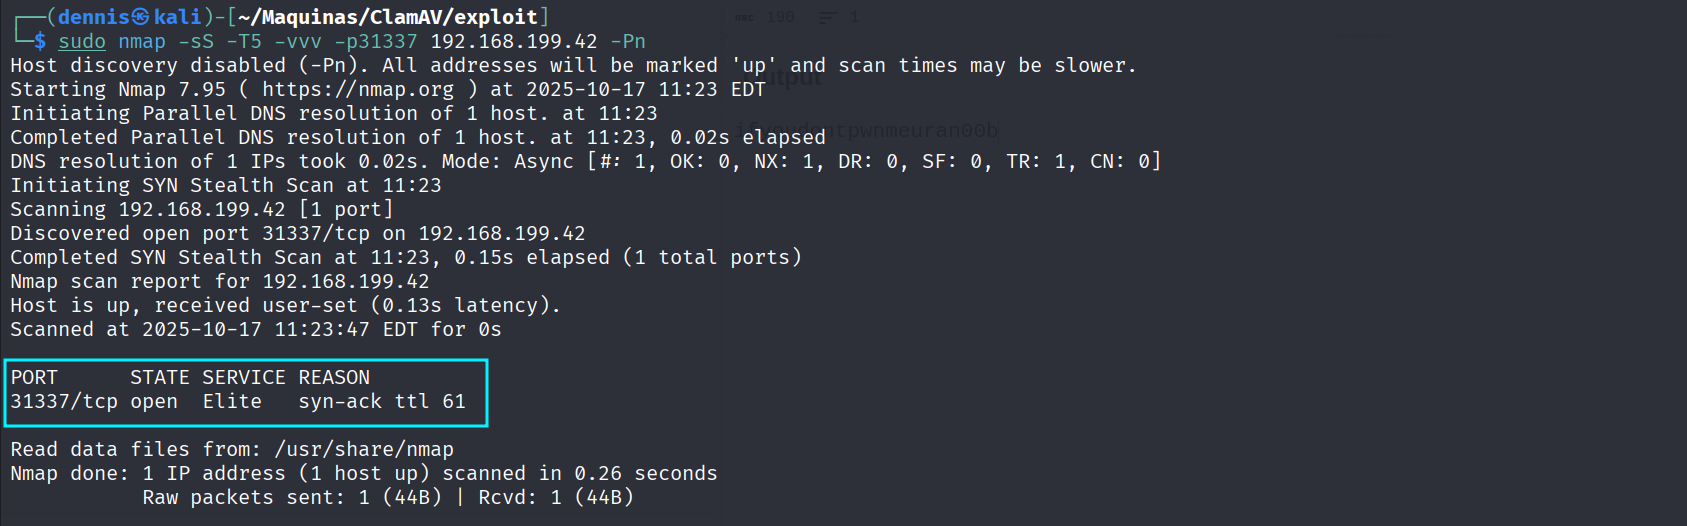Click the open state in the port table
The height and width of the screenshot is (526, 1687).
click(x=154, y=401)
